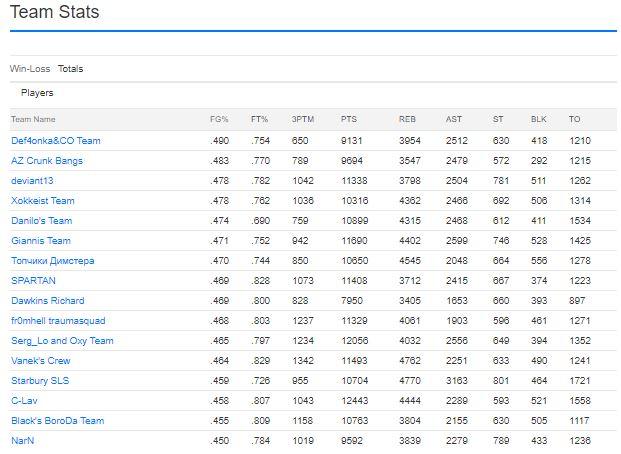The image size is (621, 454).
Task: Sort by the REB column header
Action: tap(408, 119)
